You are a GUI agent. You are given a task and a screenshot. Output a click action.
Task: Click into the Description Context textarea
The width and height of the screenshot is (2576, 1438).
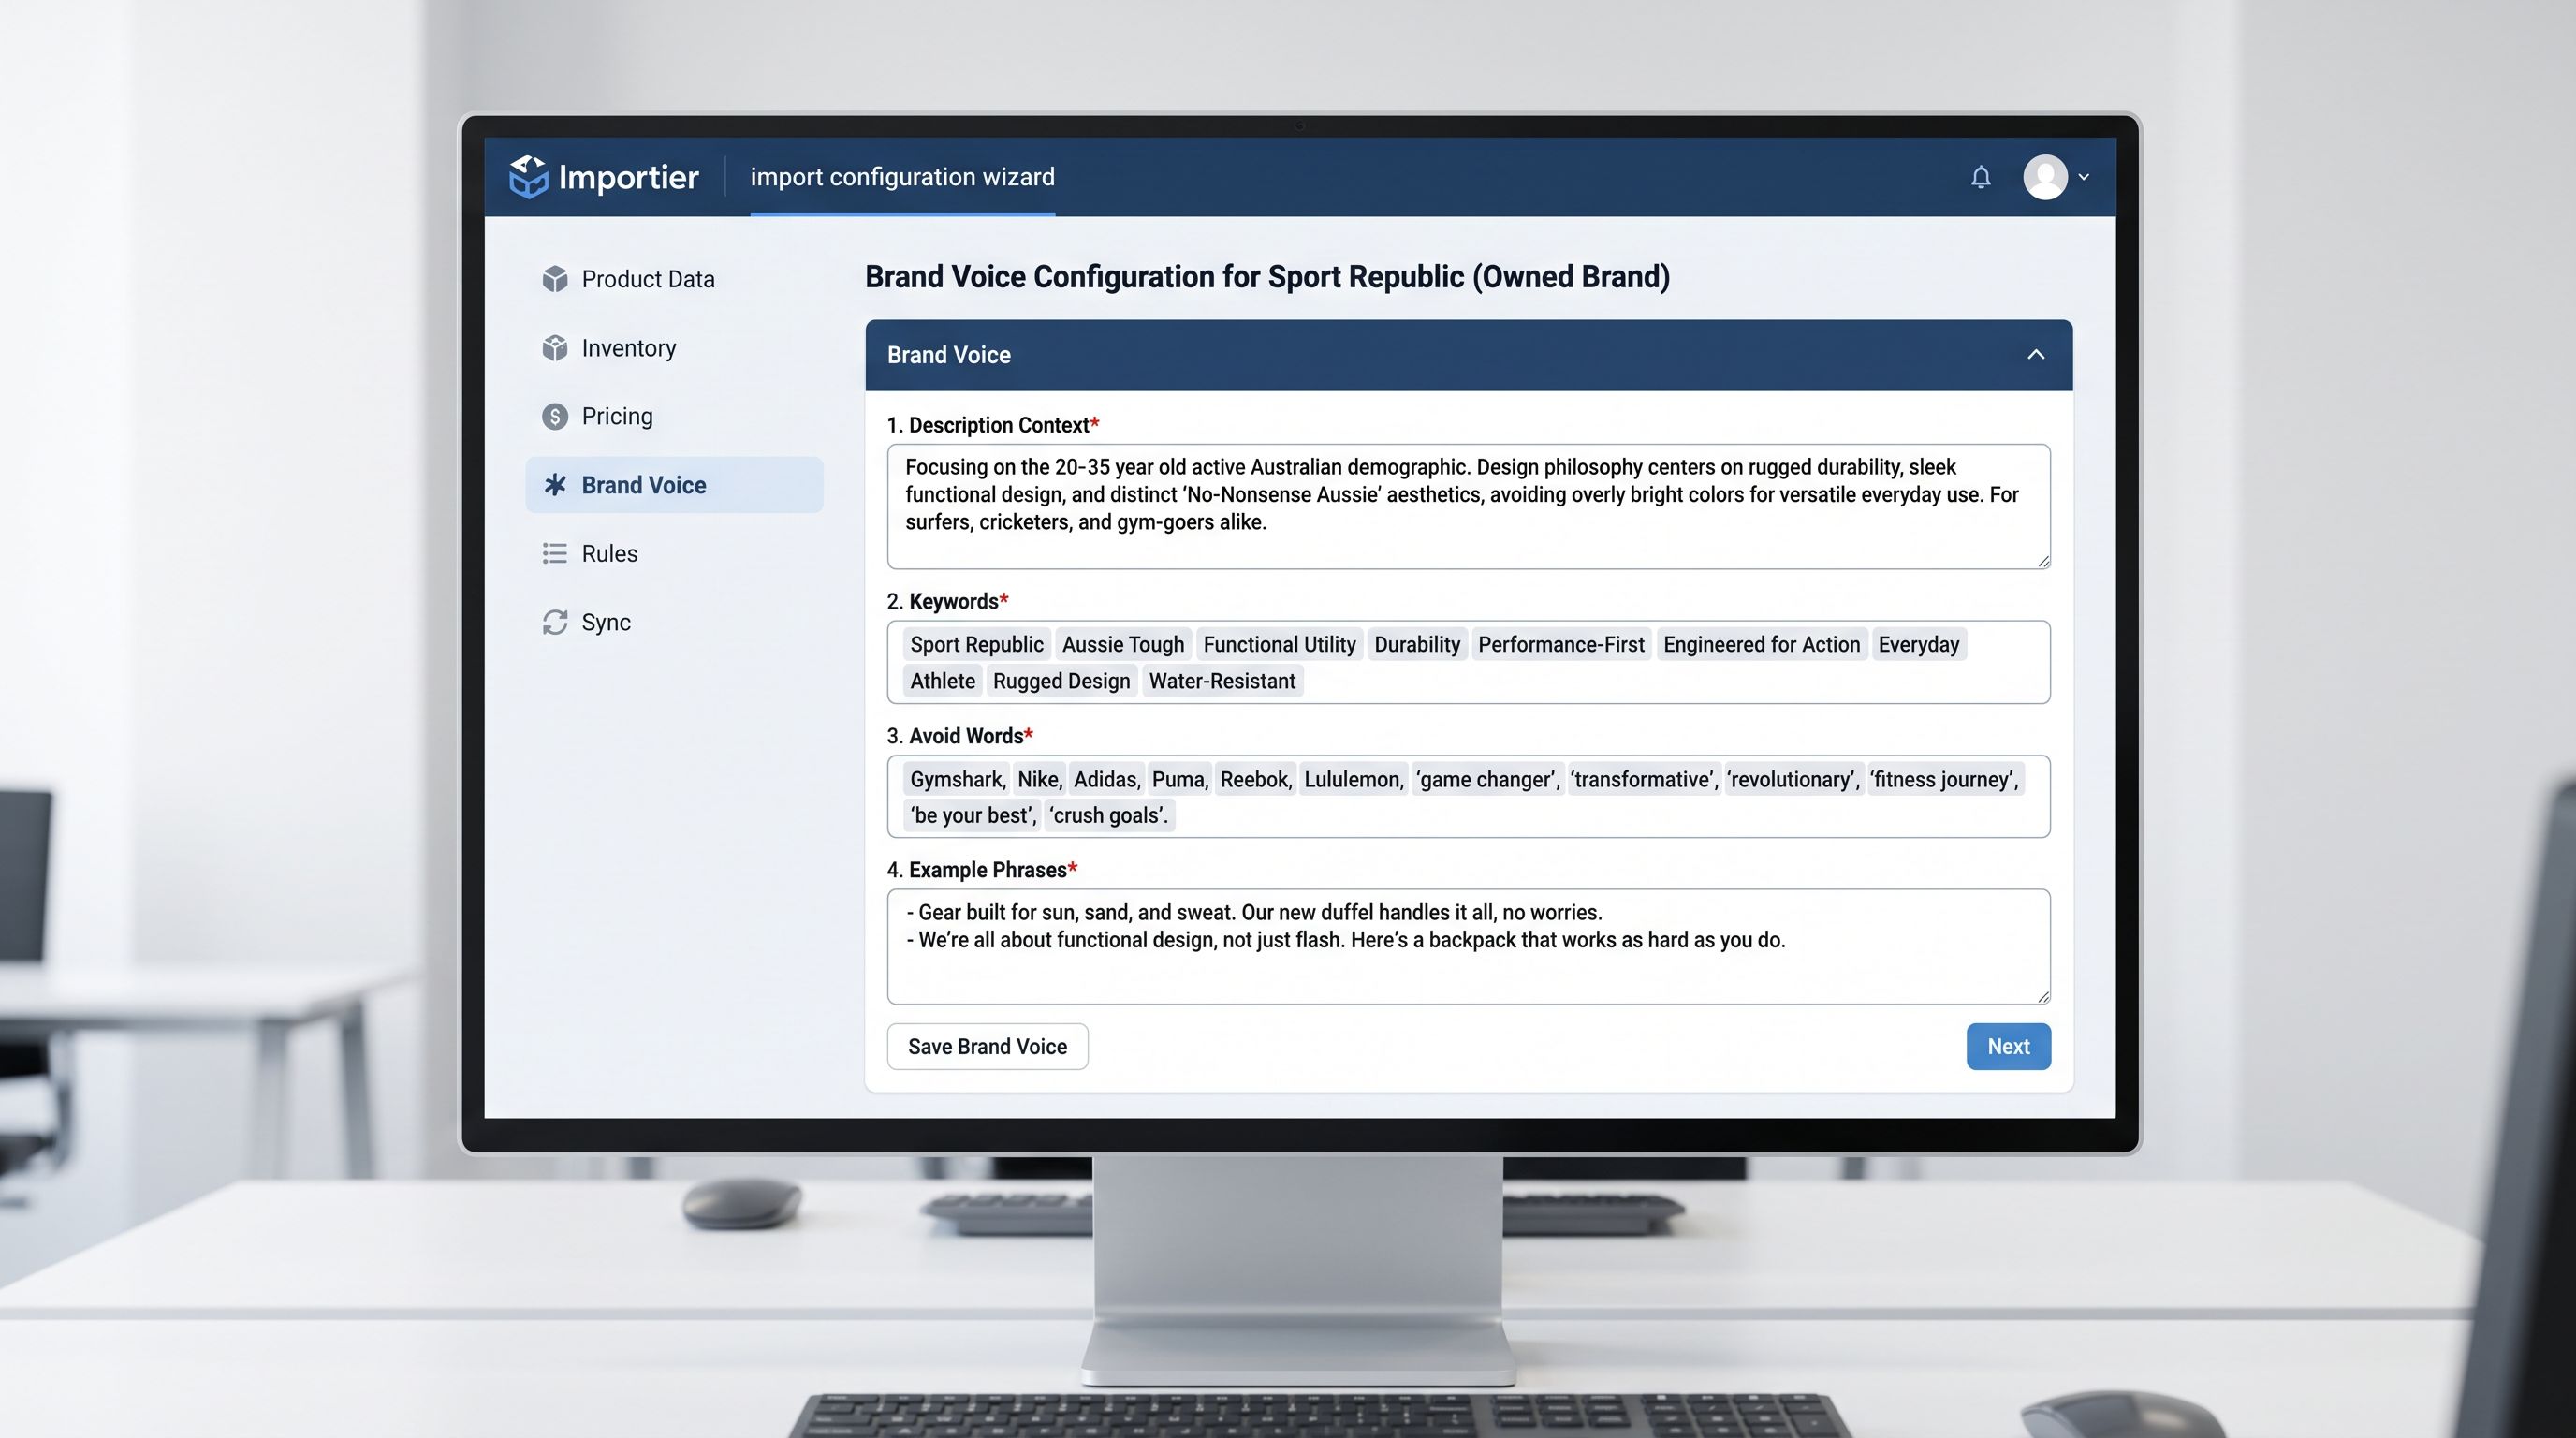coord(1468,507)
